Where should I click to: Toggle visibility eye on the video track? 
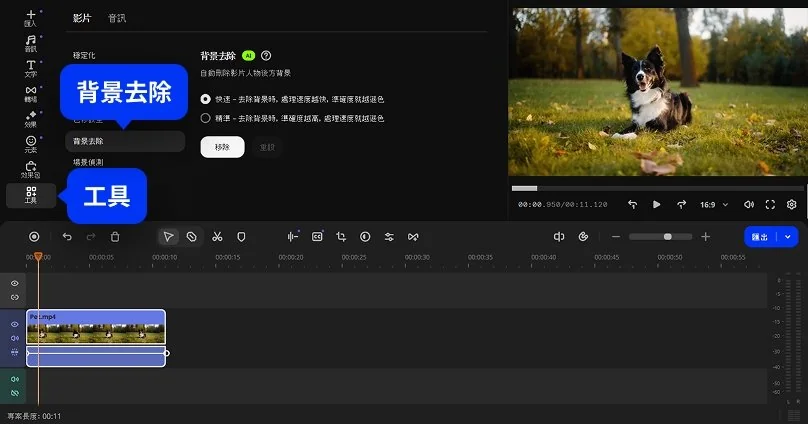tap(15, 325)
